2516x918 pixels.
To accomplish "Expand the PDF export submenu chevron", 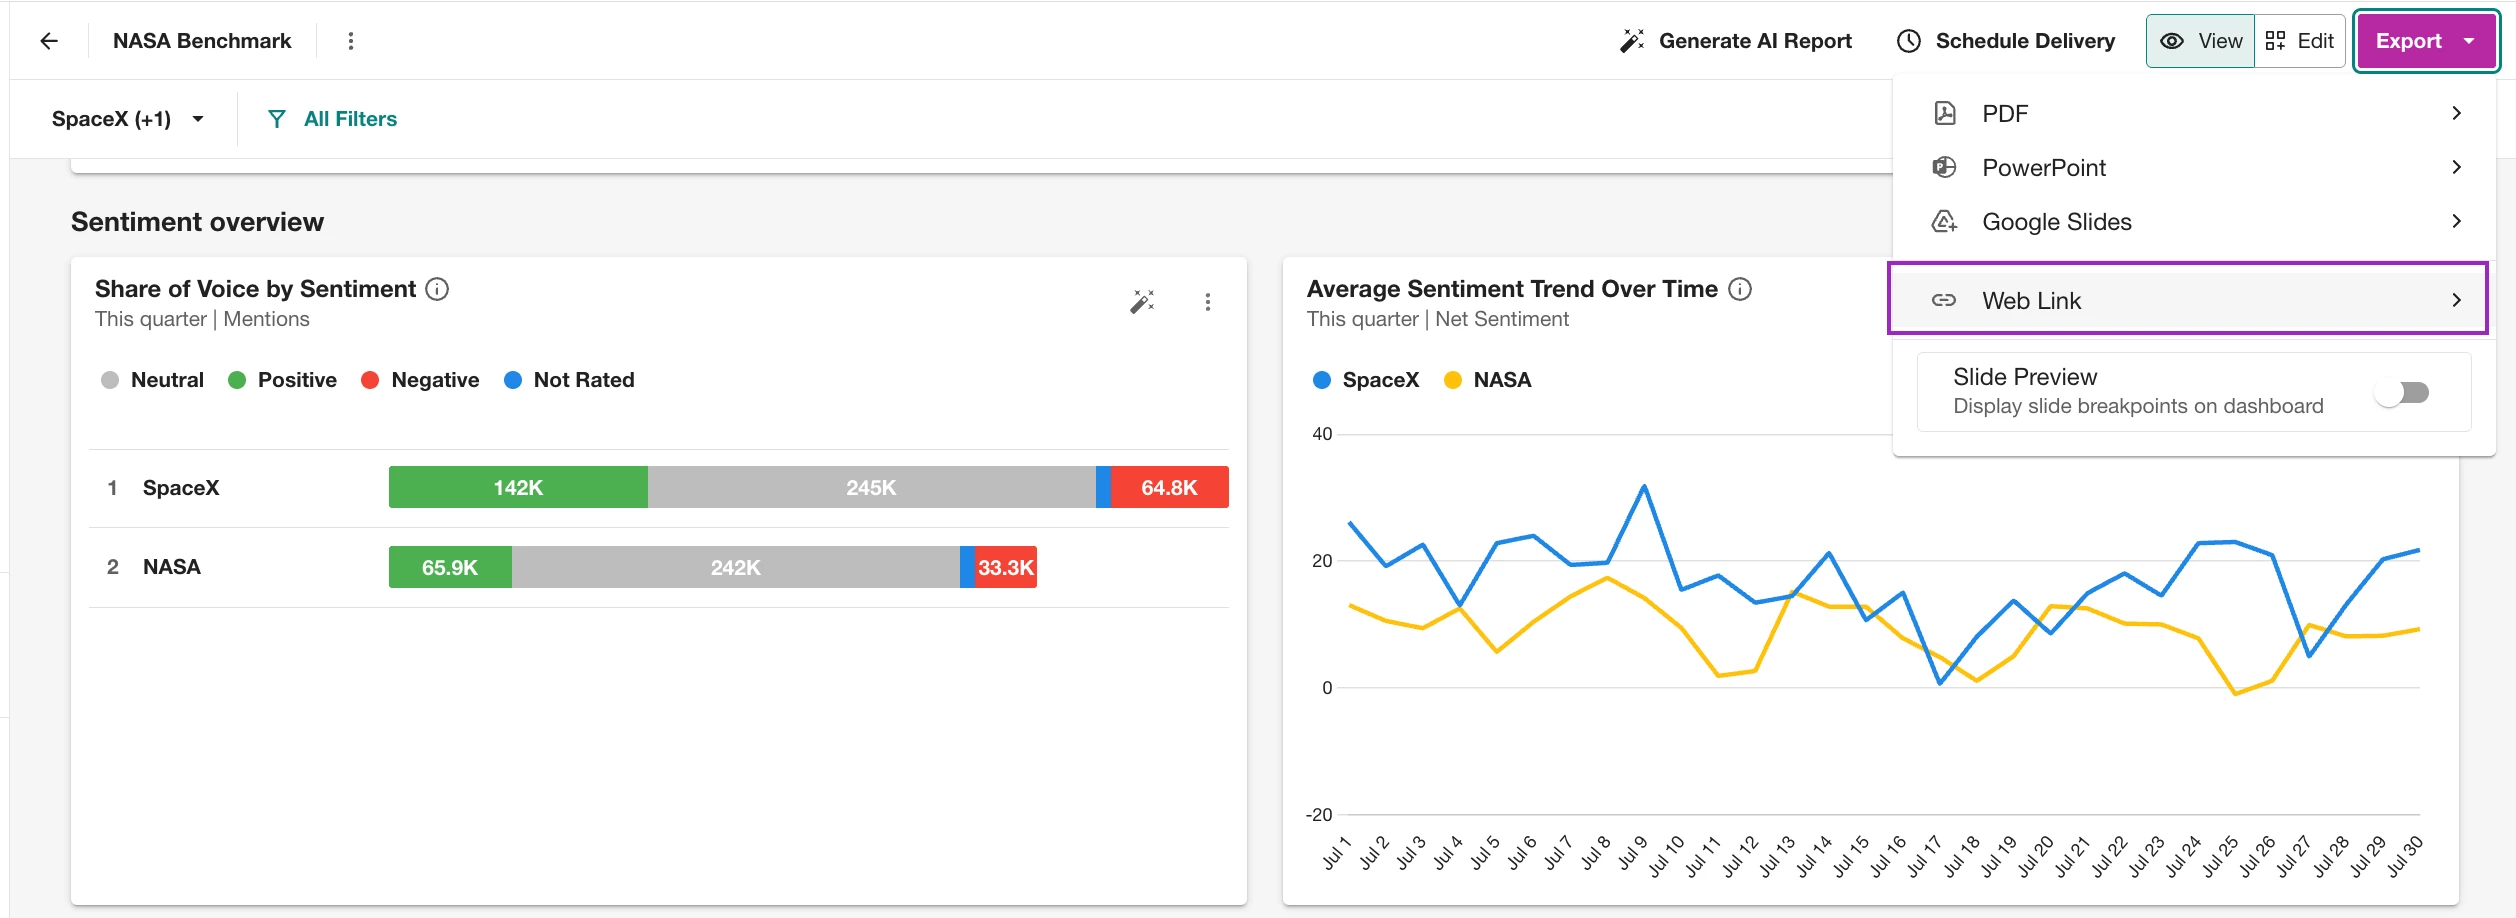I will (2457, 113).
